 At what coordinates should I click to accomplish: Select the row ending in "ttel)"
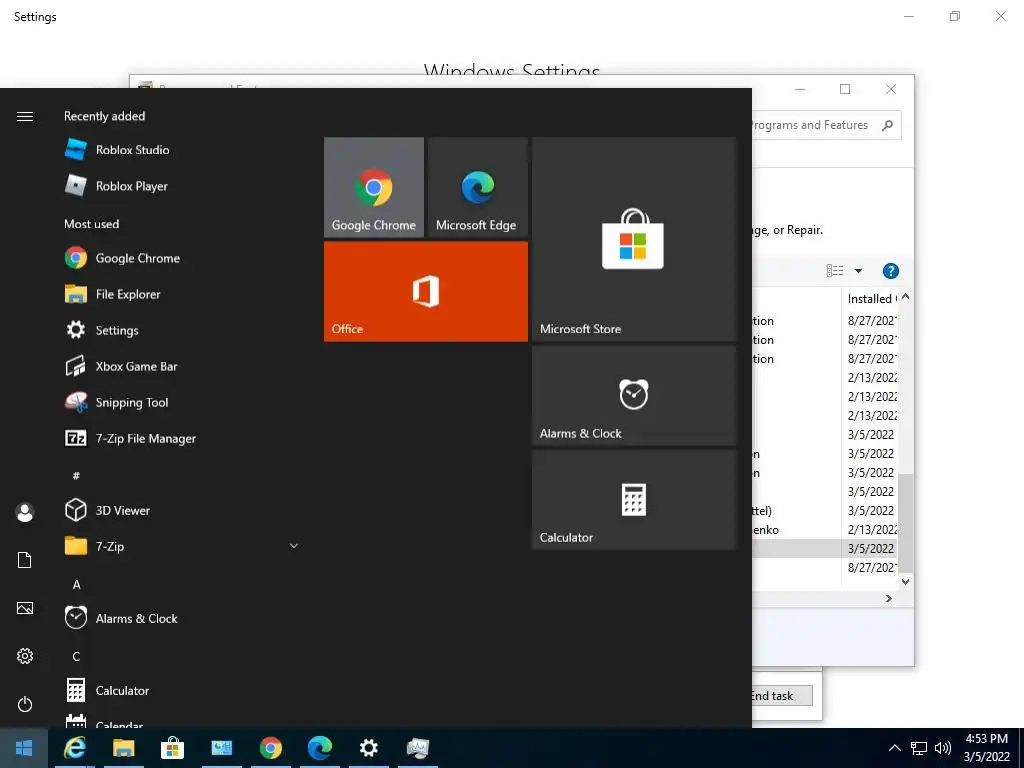pos(825,511)
